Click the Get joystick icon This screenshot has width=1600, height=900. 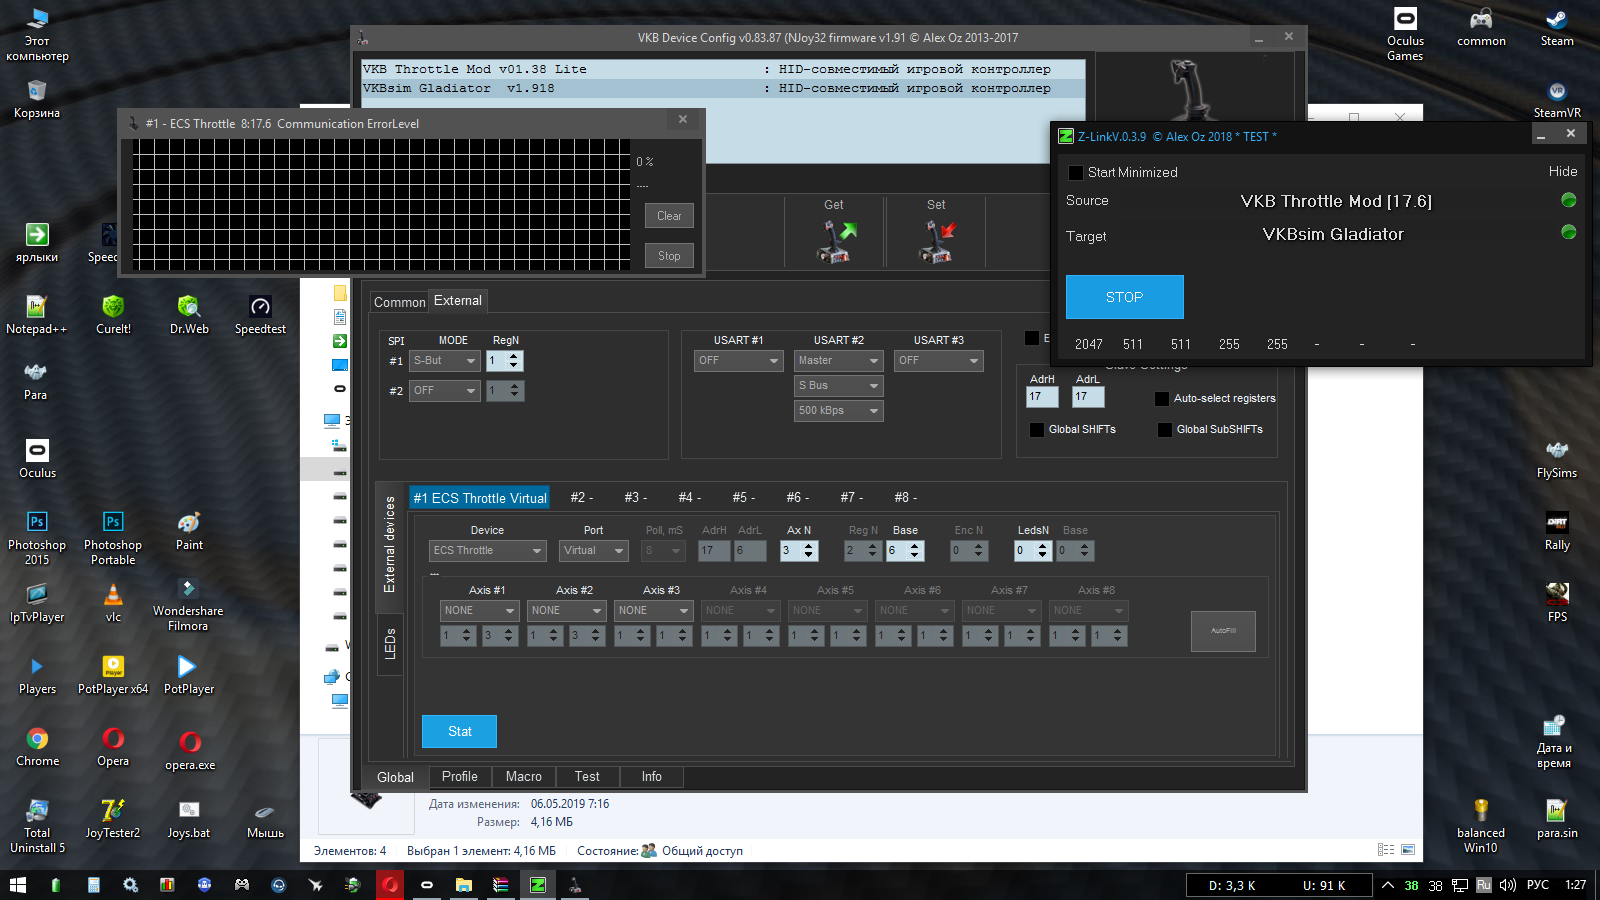click(837, 242)
